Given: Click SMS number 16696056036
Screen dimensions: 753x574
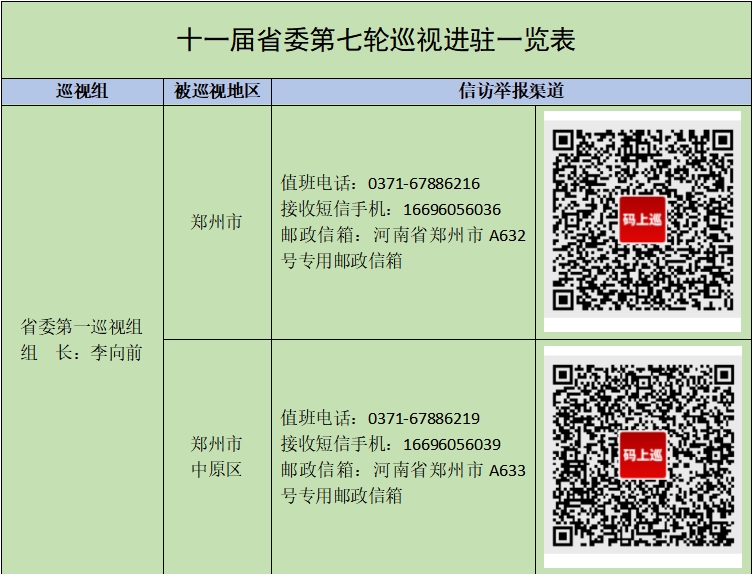Looking at the screenshot, I should click(452, 209).
